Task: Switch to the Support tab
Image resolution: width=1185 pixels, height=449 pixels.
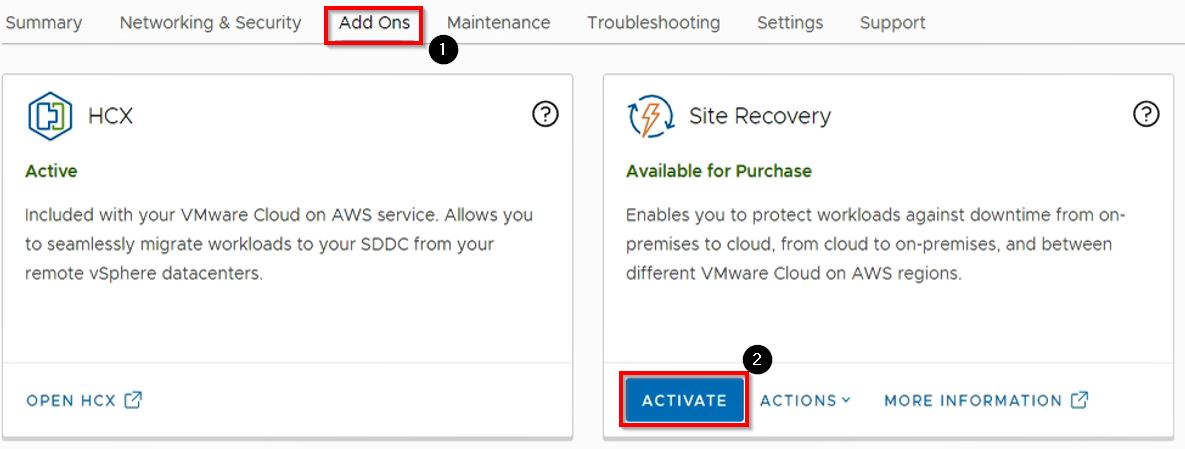Action: (893, 23)
